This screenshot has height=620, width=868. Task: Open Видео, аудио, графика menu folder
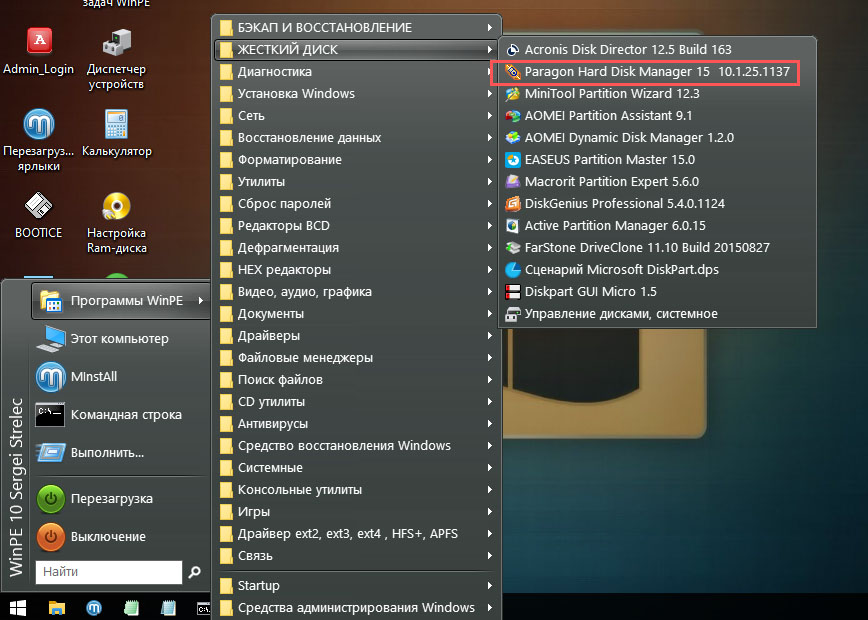click(356, 292)
